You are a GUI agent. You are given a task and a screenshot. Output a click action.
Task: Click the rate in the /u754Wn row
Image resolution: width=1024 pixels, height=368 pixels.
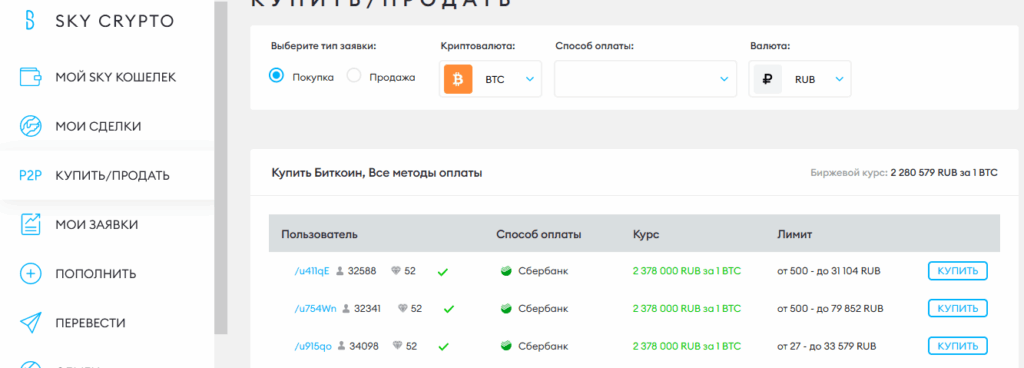click(x=687, y=308)
